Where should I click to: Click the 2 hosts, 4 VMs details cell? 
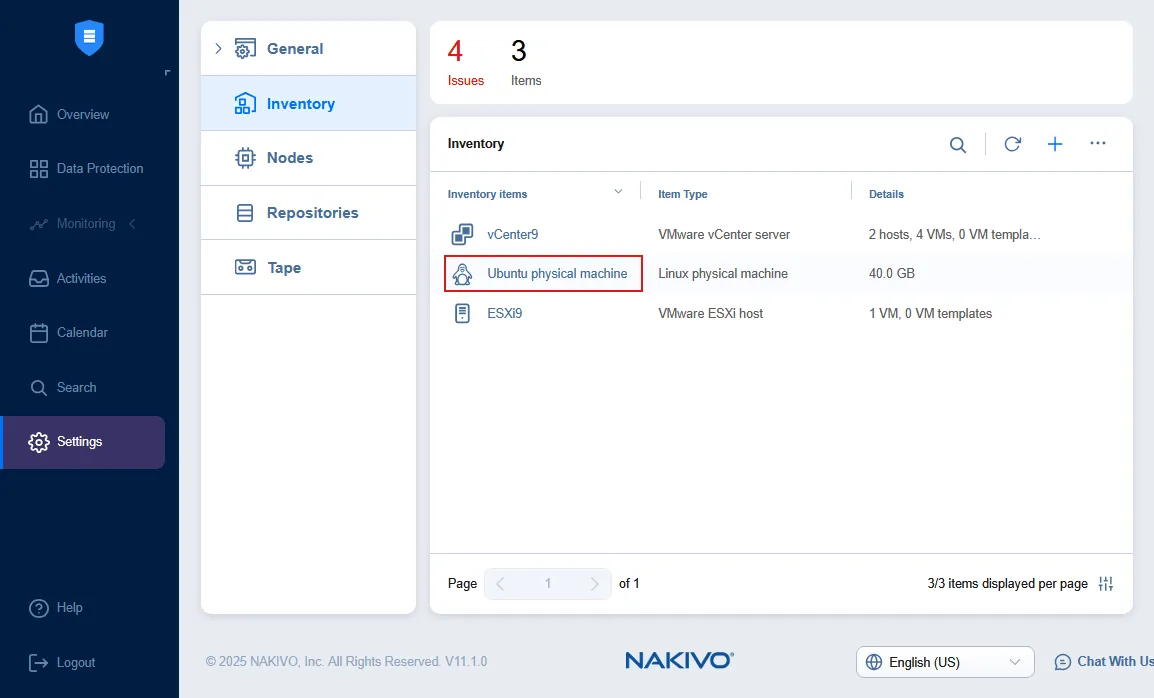tap(955, 235)
